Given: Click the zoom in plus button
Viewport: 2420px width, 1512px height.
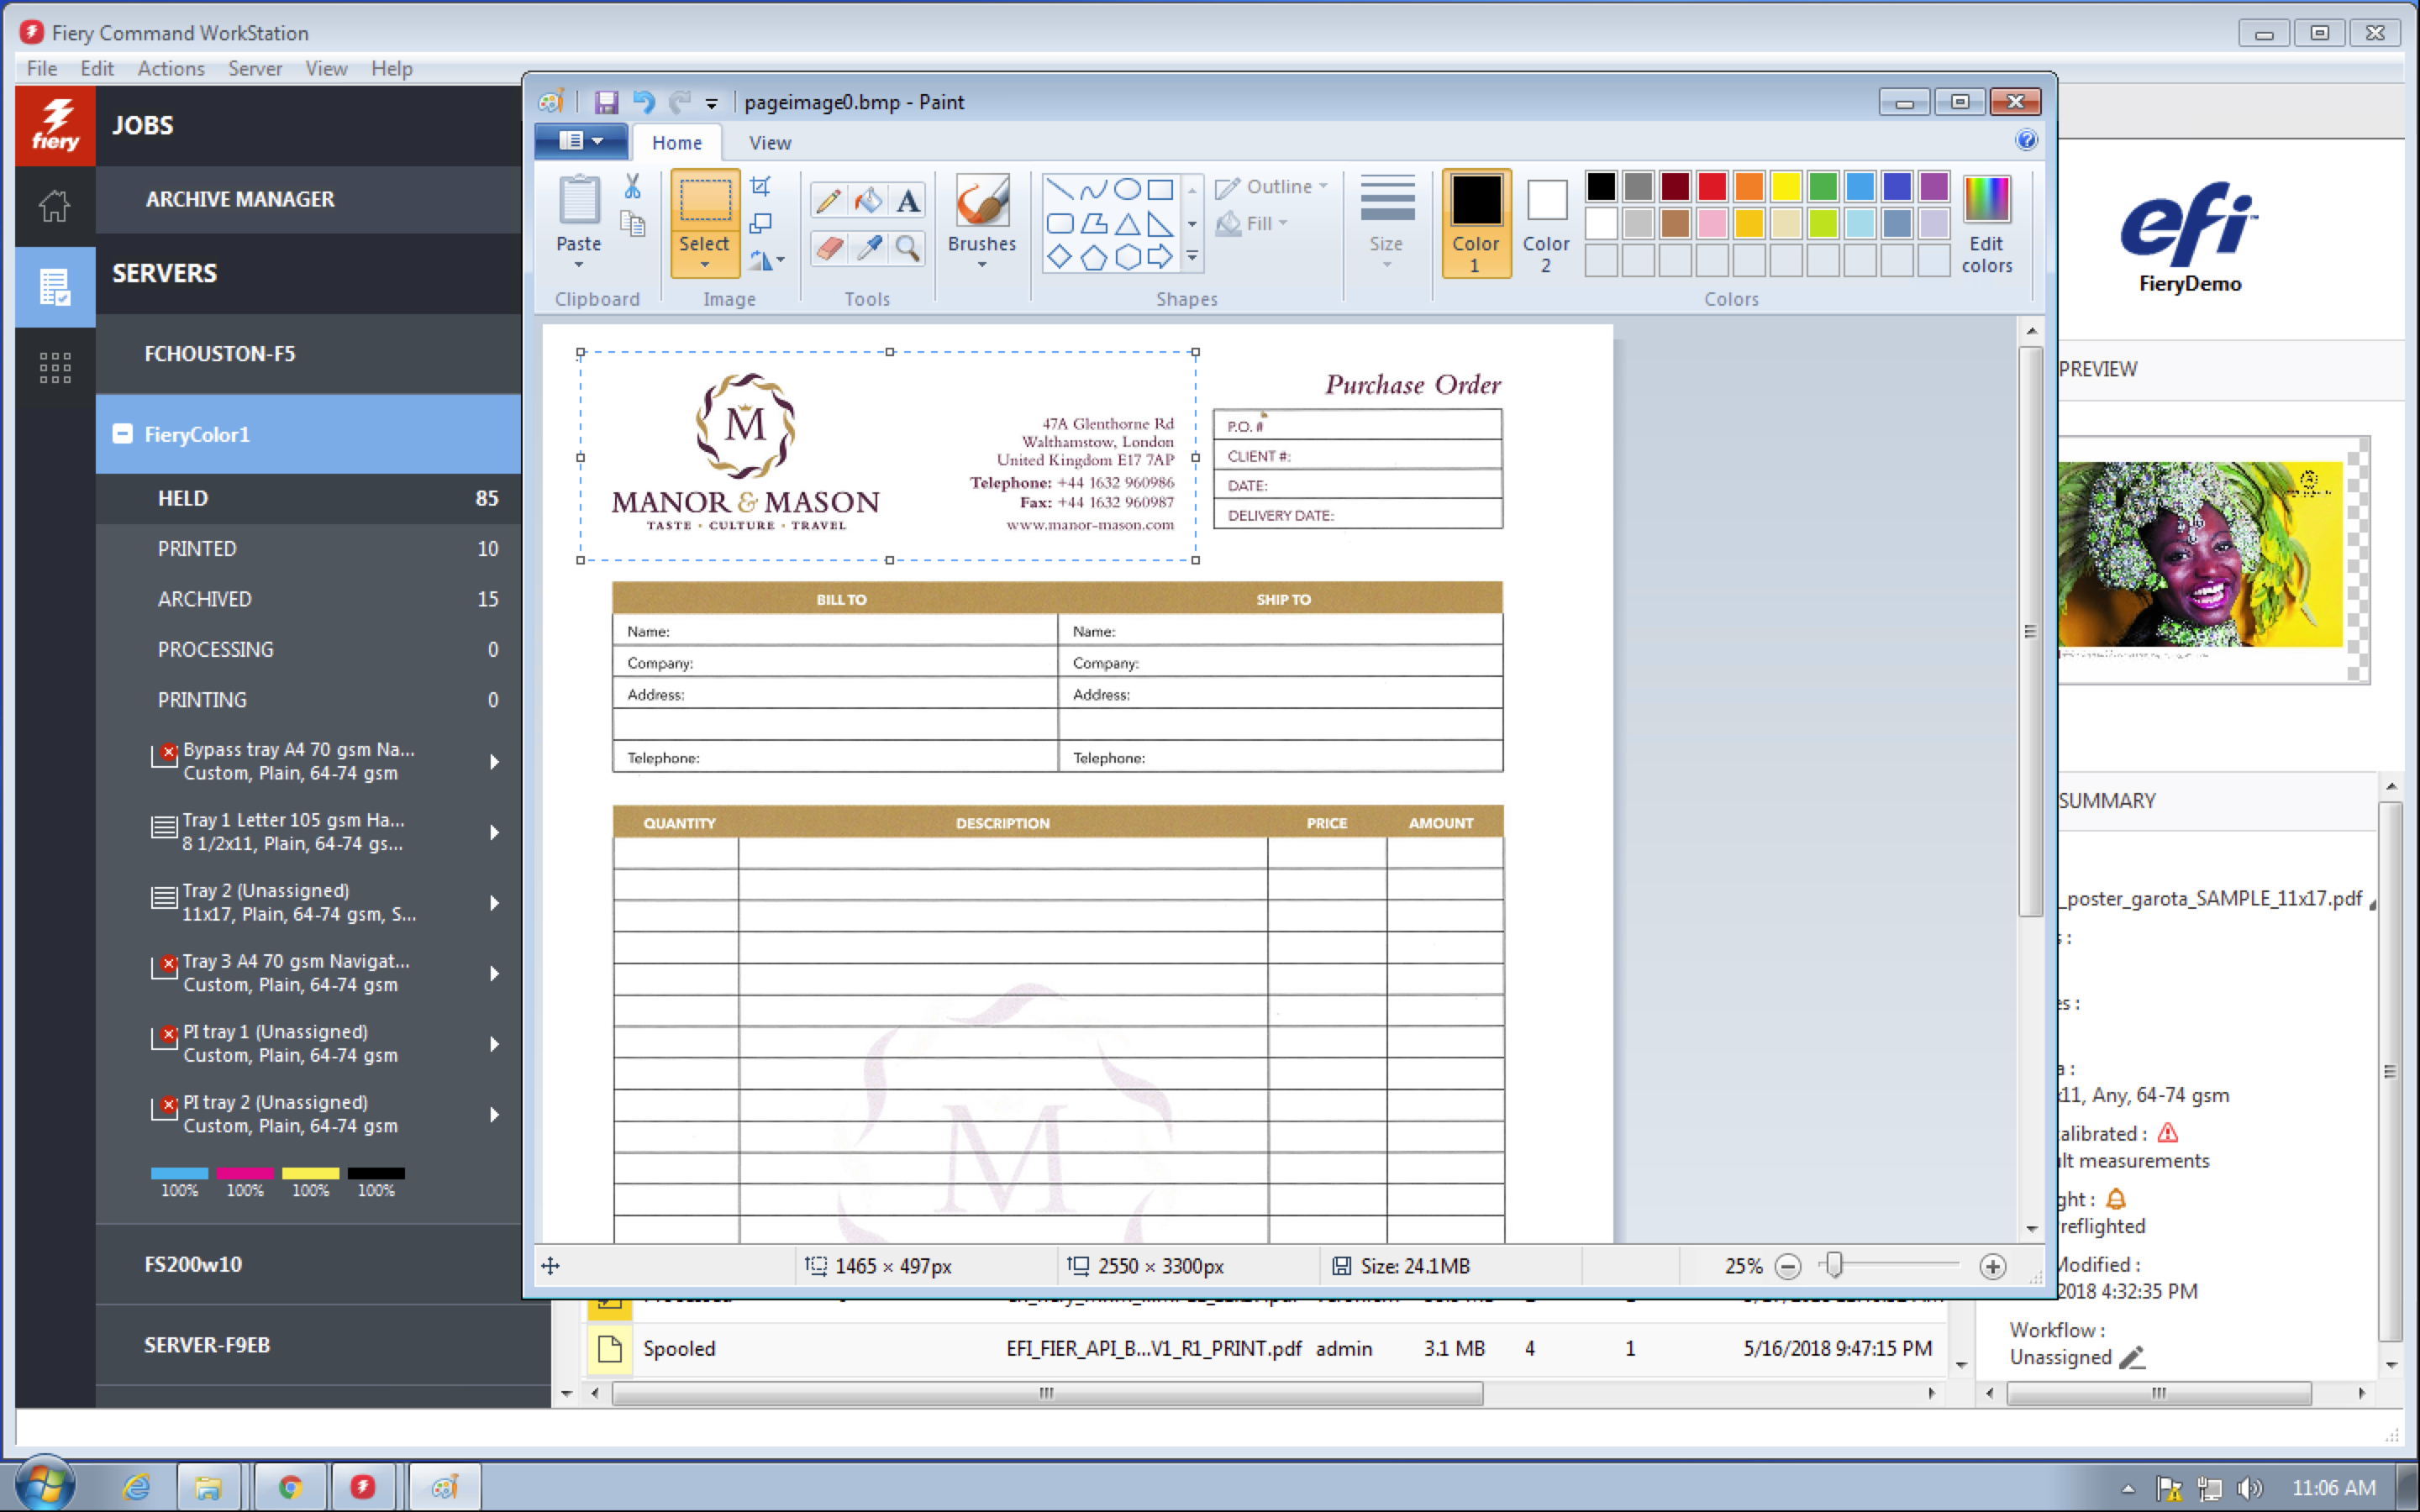Looking at the screenshot, I should click(x=1992, y=1266).
